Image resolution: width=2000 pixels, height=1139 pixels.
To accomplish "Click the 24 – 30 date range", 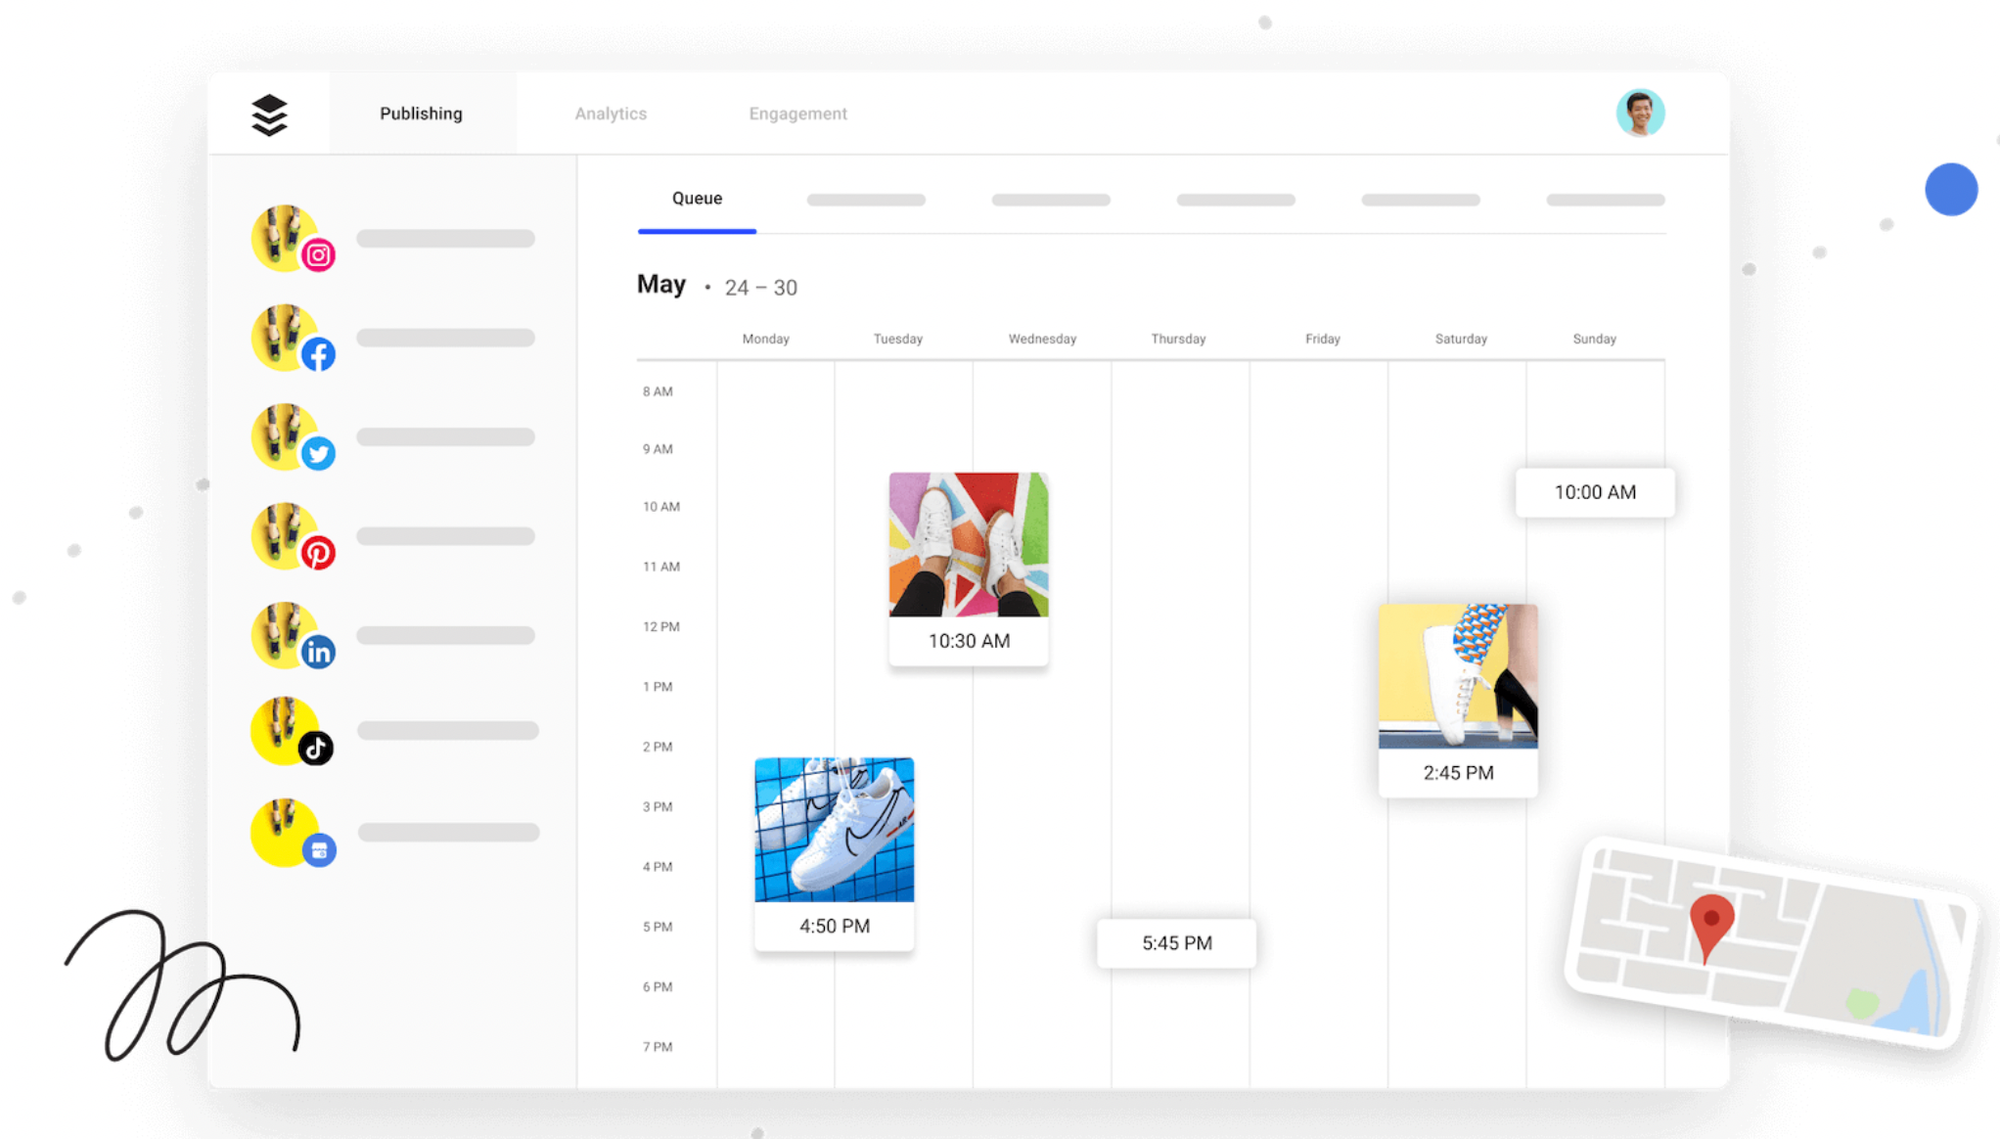I will click(x=761, y=288).
